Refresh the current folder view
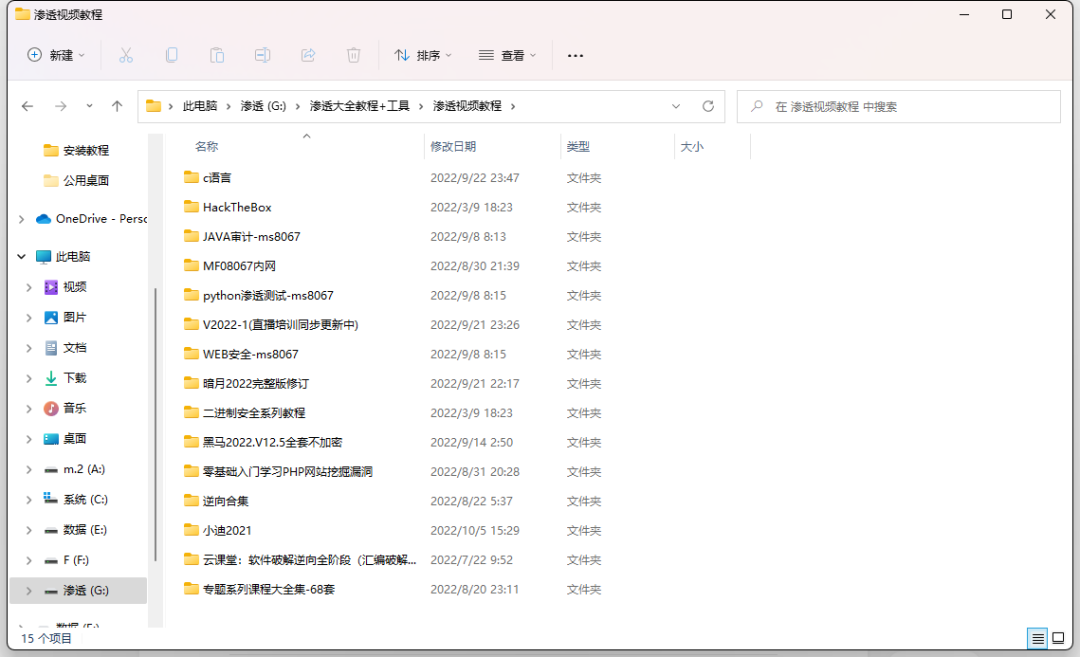This screenshot has width=1080, height=657. [708, 106]
